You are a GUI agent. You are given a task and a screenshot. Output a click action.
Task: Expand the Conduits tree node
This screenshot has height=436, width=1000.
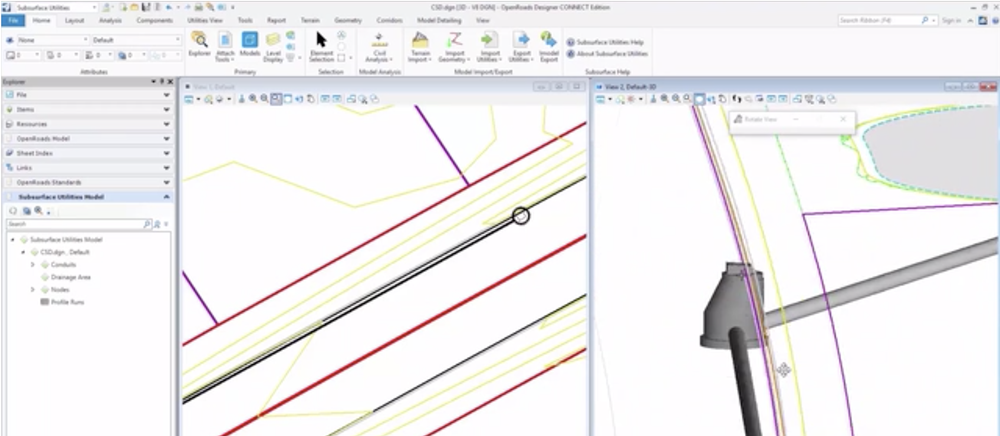point(33,265)
